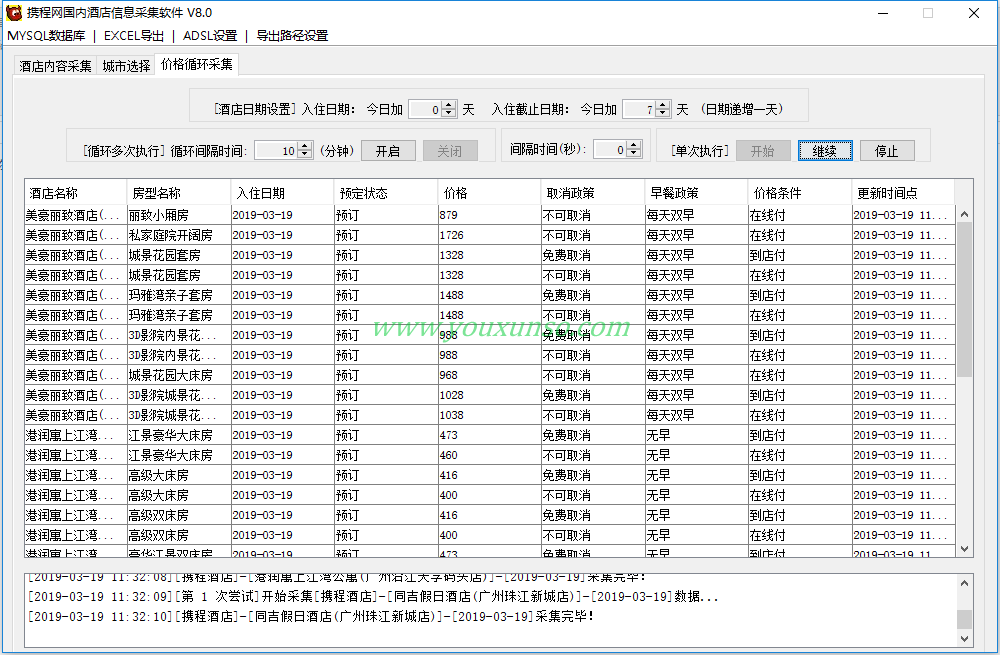
Task: Open the 导出路径设置 menu
Action: 292,36
